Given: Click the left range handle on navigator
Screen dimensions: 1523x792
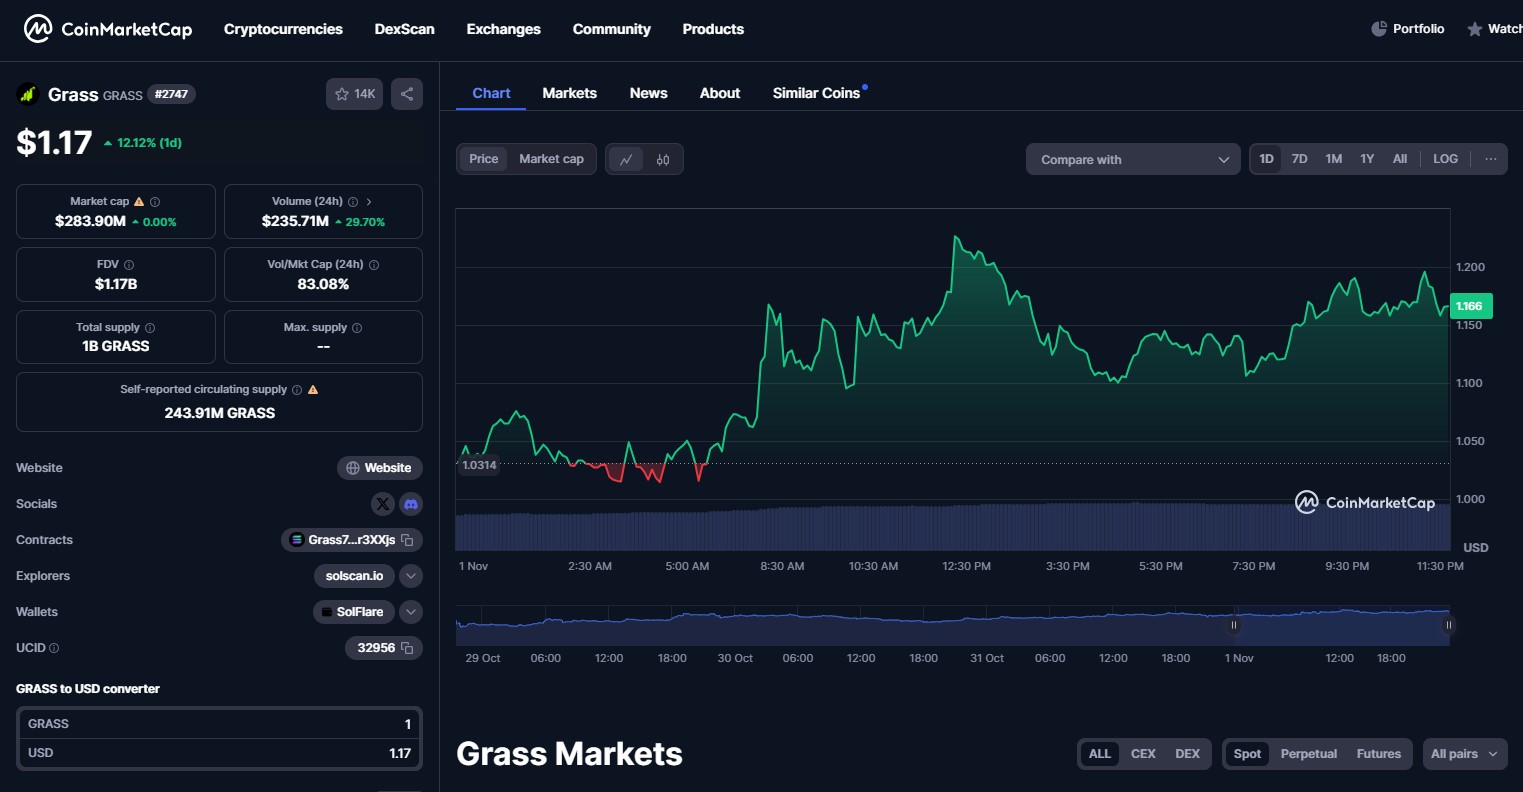Looking at the screenshot, I should (1233, 625).
